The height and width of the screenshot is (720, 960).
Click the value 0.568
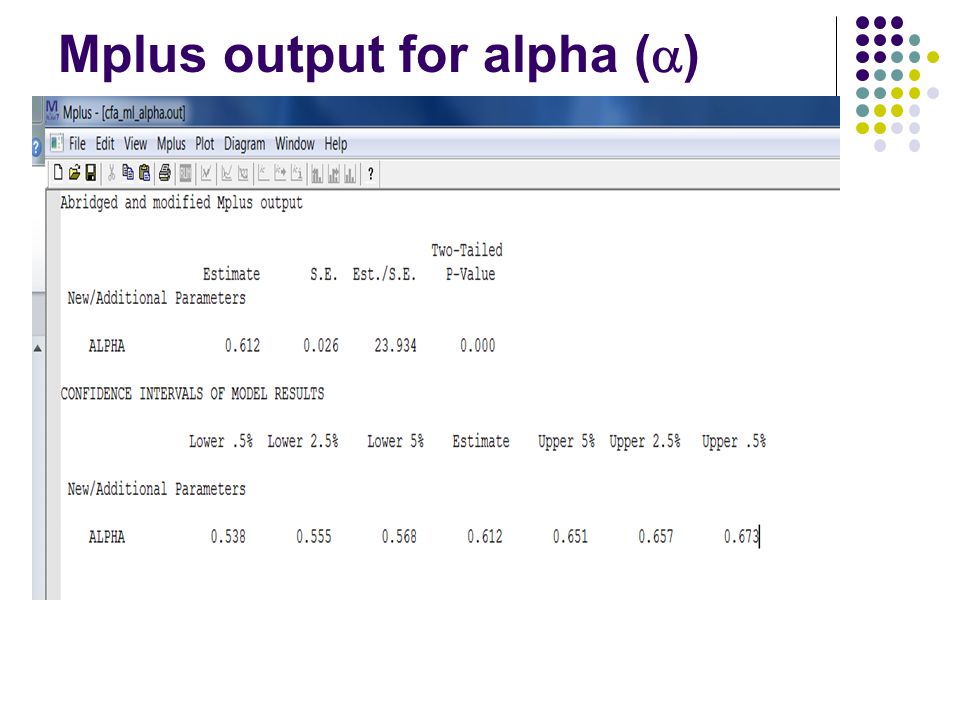click(x=399, y=537)
